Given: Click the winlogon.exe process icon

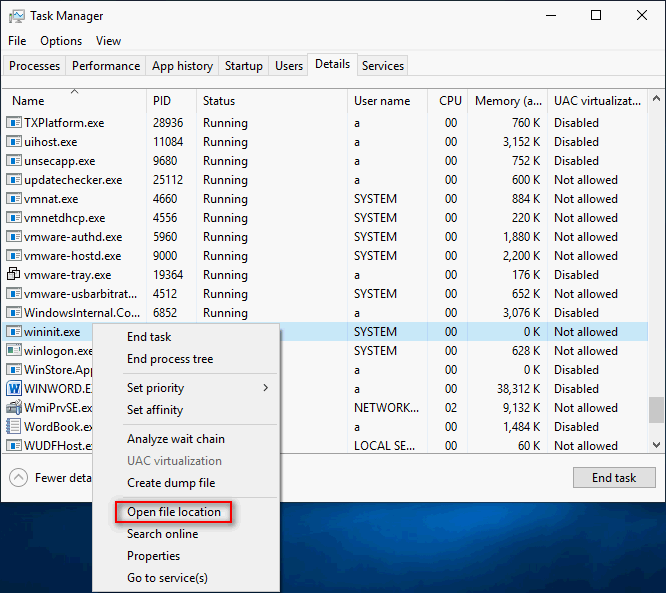Looking at the screenshot, I should tap(14, 350).
